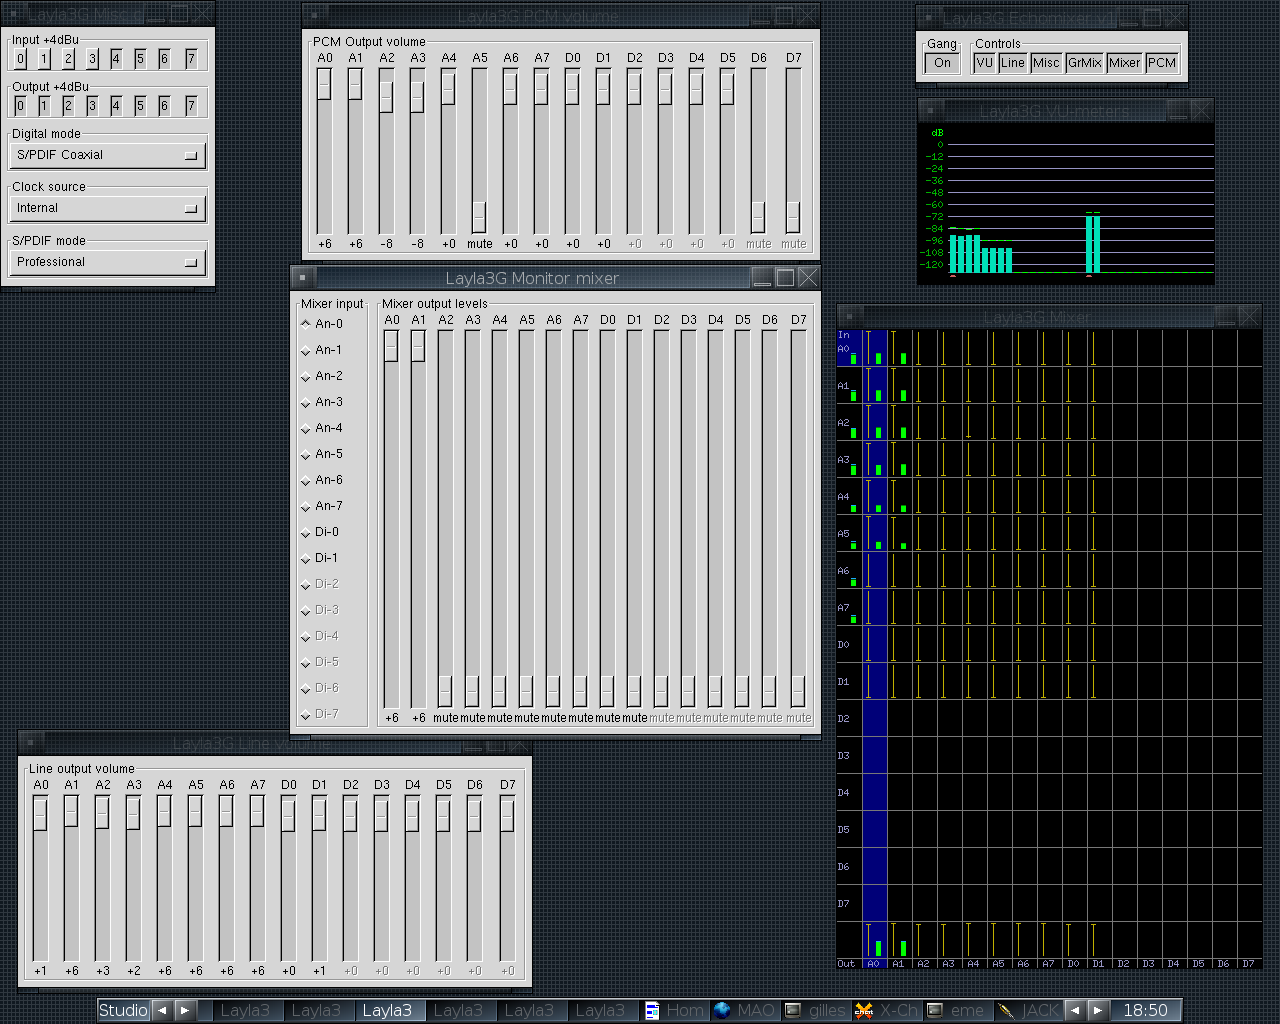Viewport: 1280px width, 1024px height.
Task: Click the PCM Output A5 volume slider handle
Action: pos(479,216)
